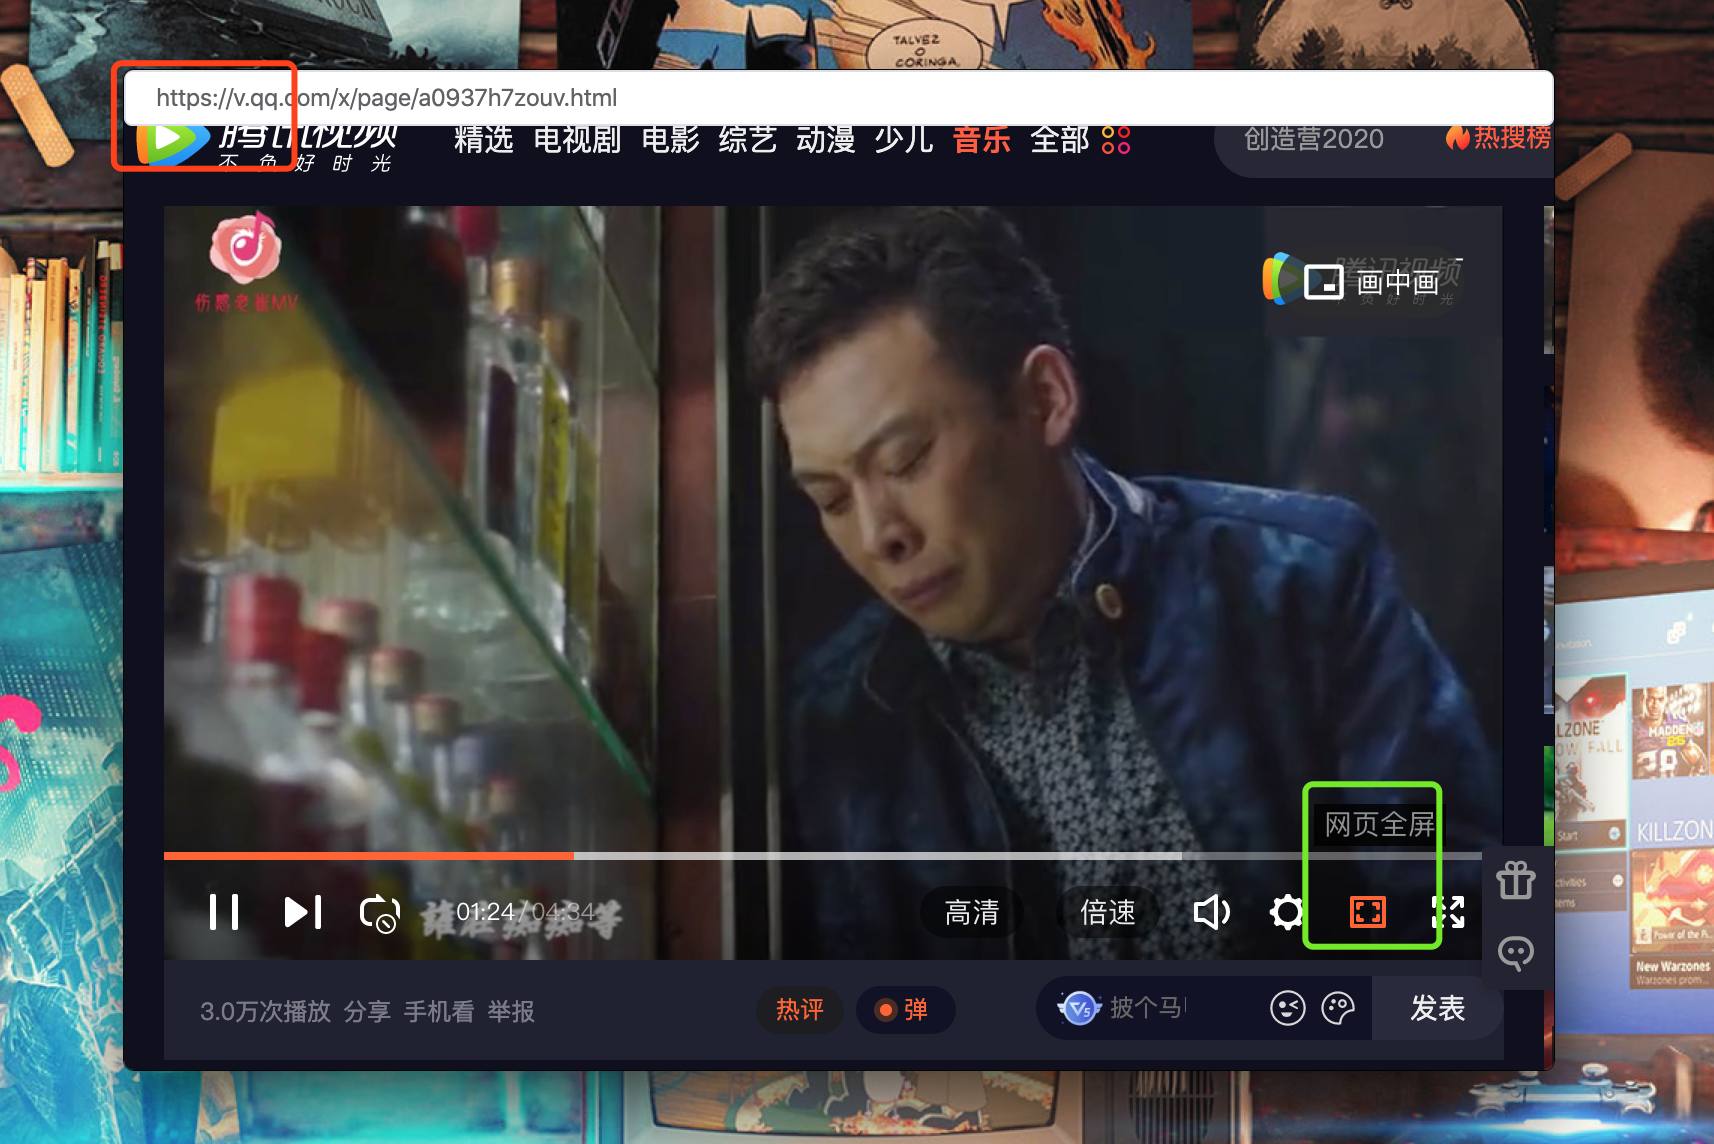Click the URL address bar
Image resolution: width=1714 pixels, height=1144 pixels.
coord(838,98)
